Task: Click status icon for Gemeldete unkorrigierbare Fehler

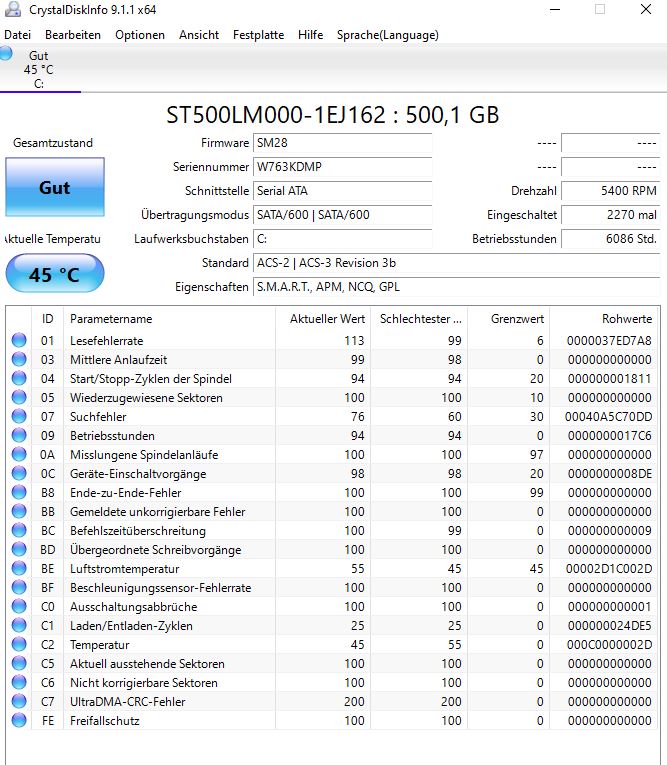Action: click(x=19, y=511)
